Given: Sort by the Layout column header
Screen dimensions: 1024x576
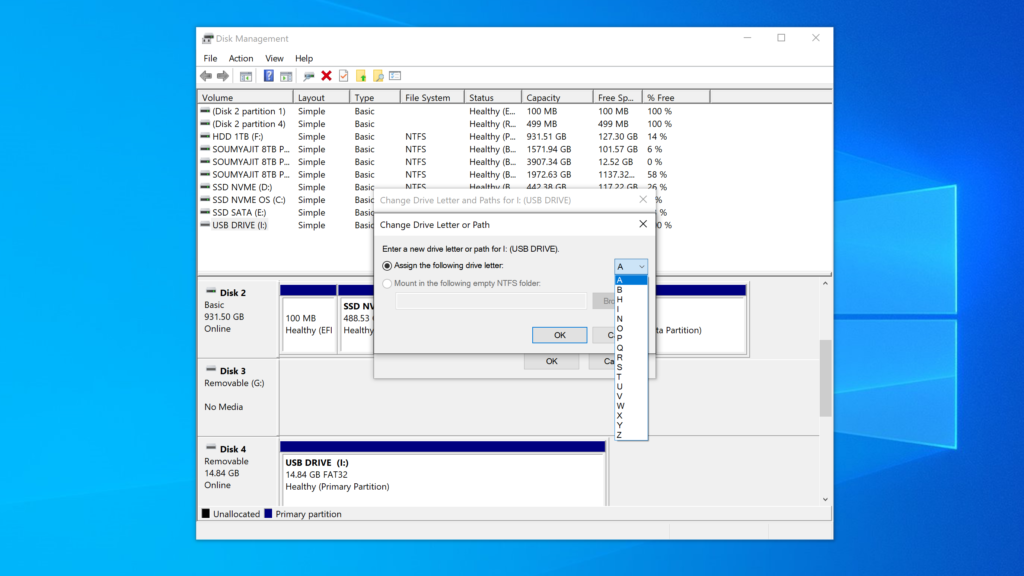Looking at the screenshot, I should (x=321, y=97).
